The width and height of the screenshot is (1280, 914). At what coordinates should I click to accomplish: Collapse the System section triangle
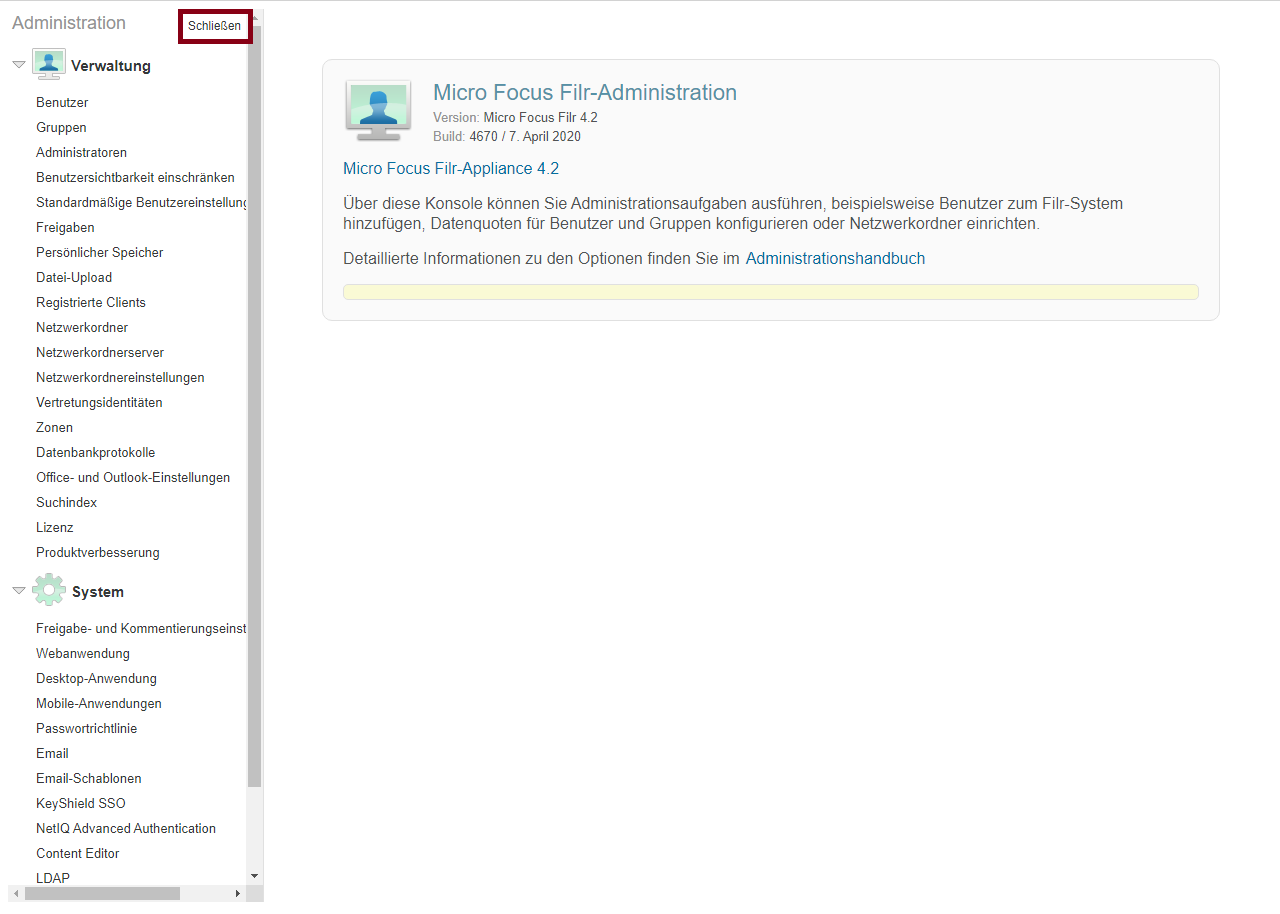[18, 591]
